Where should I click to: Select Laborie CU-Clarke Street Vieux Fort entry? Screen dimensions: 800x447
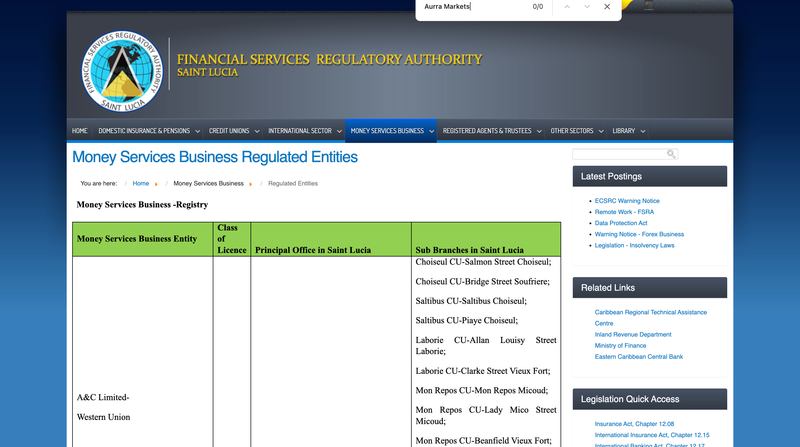coord(483,371)
